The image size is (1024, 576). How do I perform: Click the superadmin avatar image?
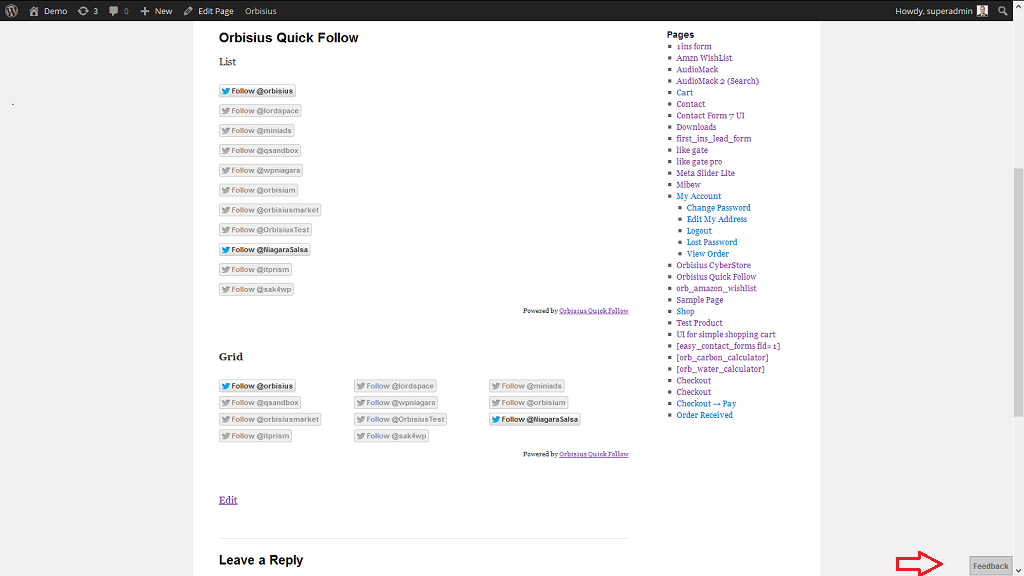click(x=982, y=10)
